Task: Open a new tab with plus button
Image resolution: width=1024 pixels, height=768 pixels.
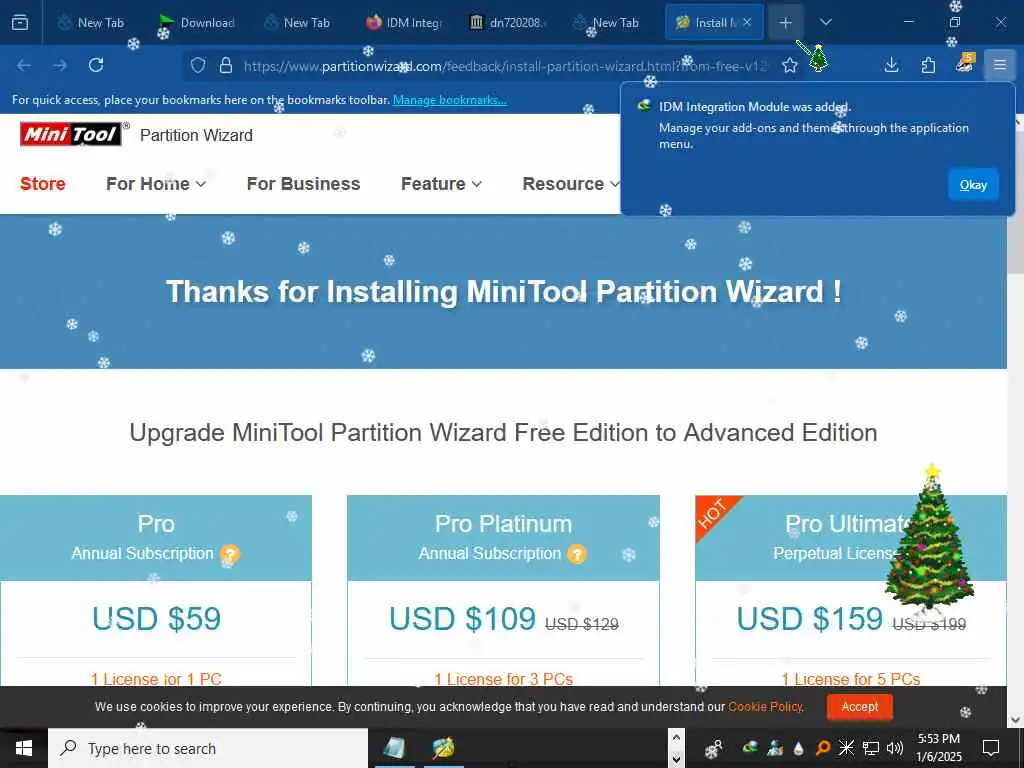Action: (x=786, y=23)
